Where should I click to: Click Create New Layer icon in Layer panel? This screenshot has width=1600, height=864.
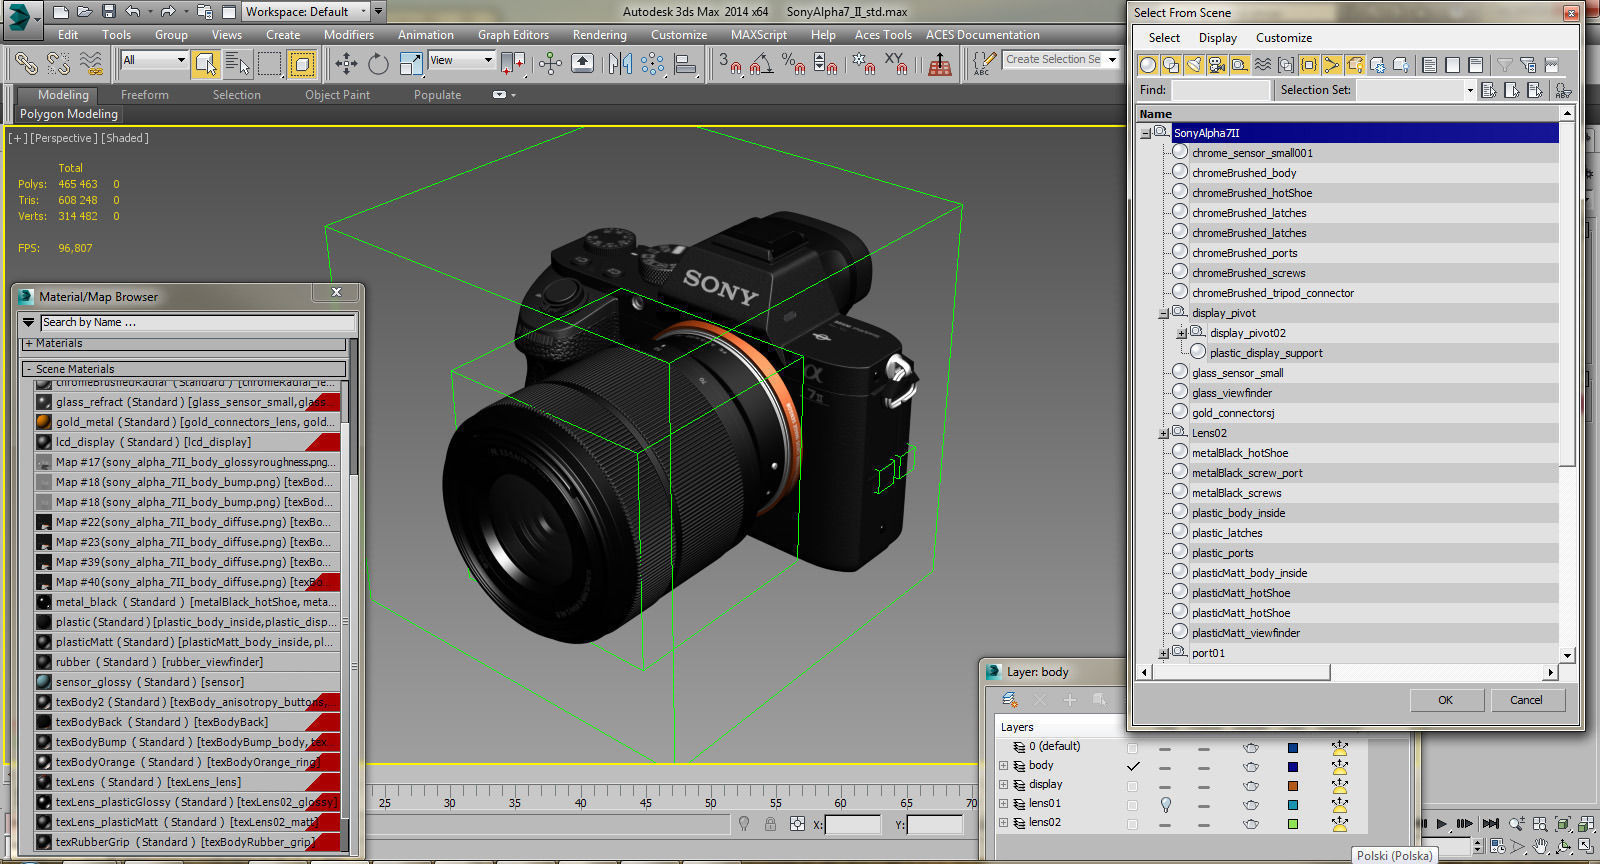[x=1010, y=700]
